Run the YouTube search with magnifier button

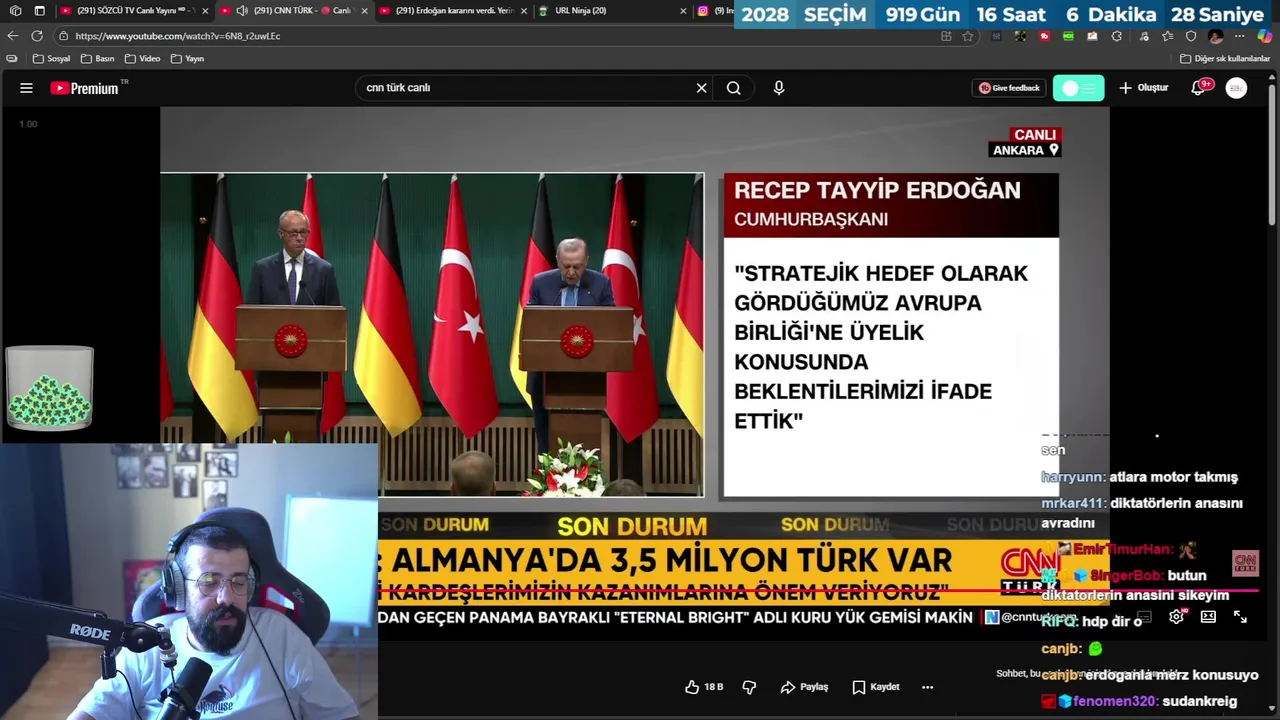(733, 88)
